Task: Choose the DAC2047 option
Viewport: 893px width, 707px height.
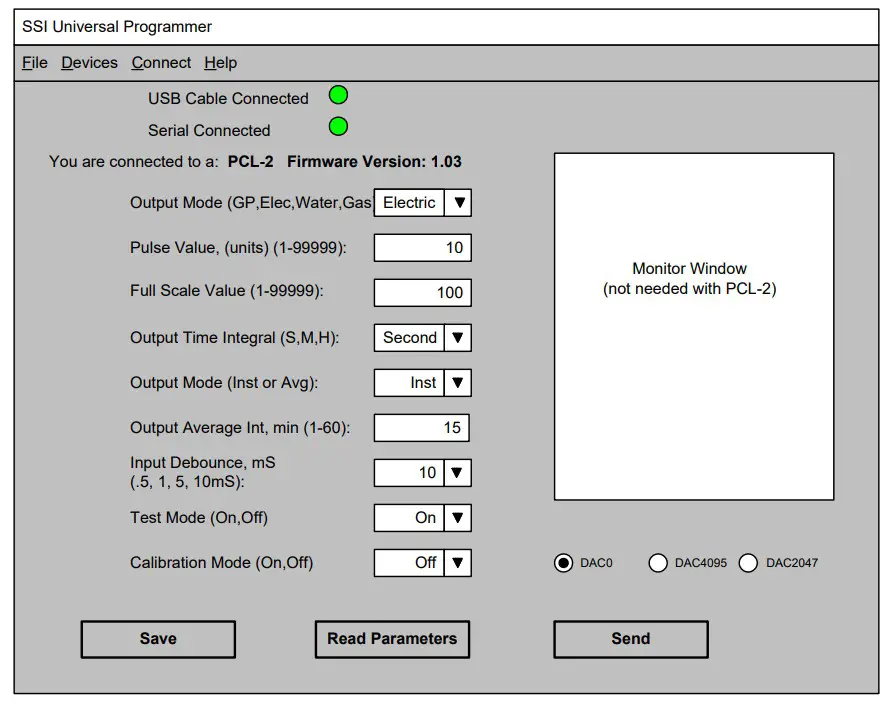Action: point(748,563)
